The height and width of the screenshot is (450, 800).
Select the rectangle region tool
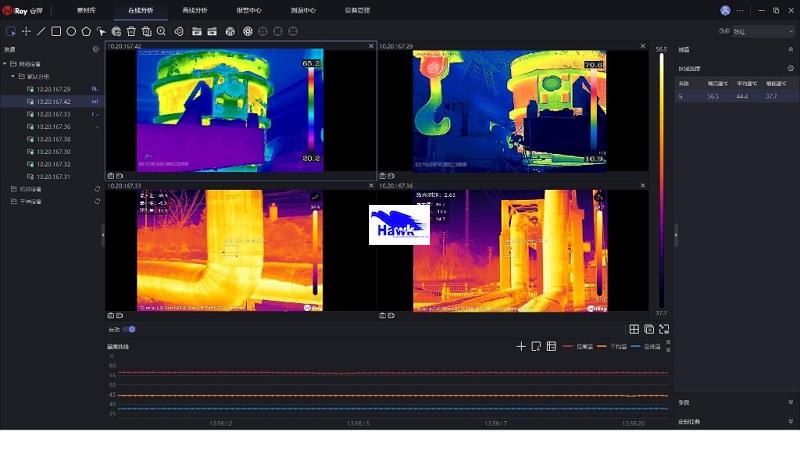pos(56,31)
